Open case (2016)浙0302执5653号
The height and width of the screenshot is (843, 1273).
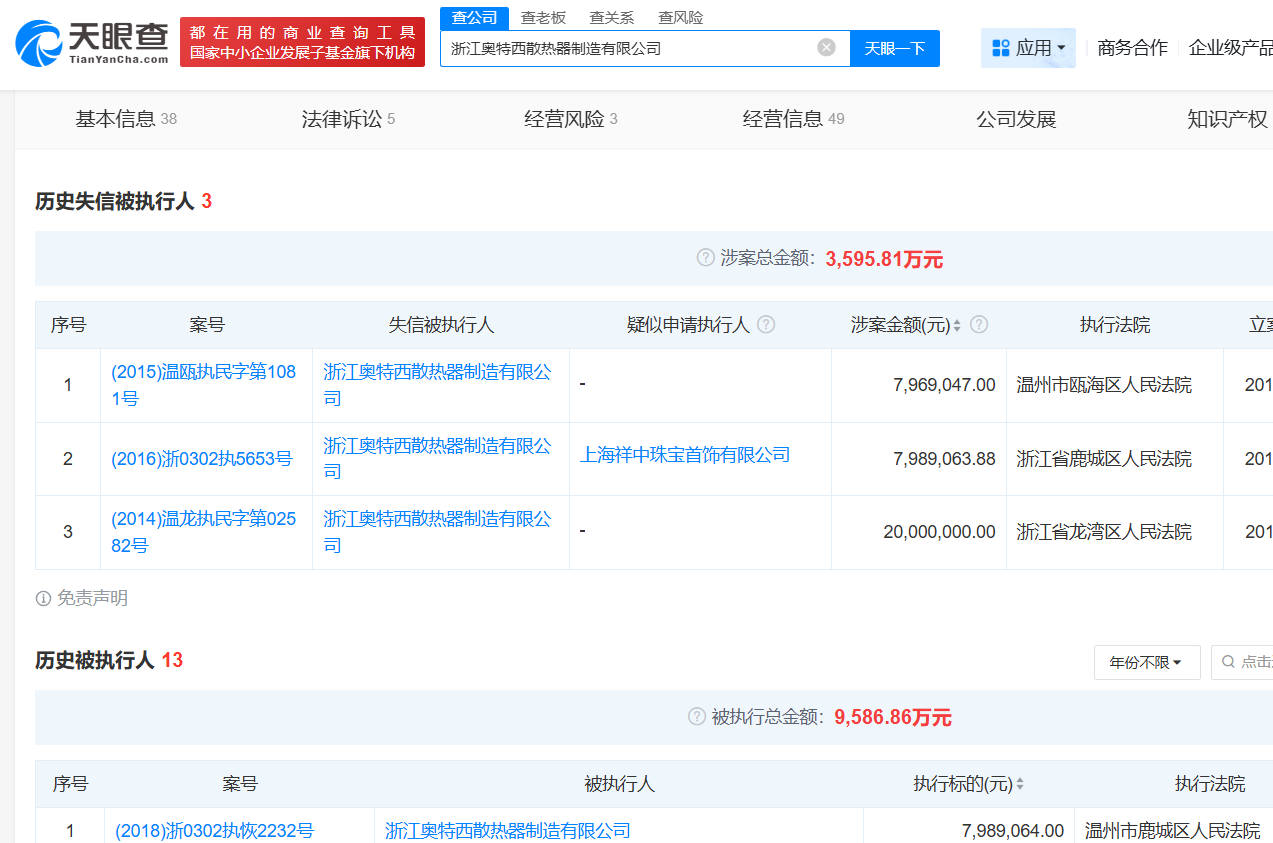click(201, 459)
